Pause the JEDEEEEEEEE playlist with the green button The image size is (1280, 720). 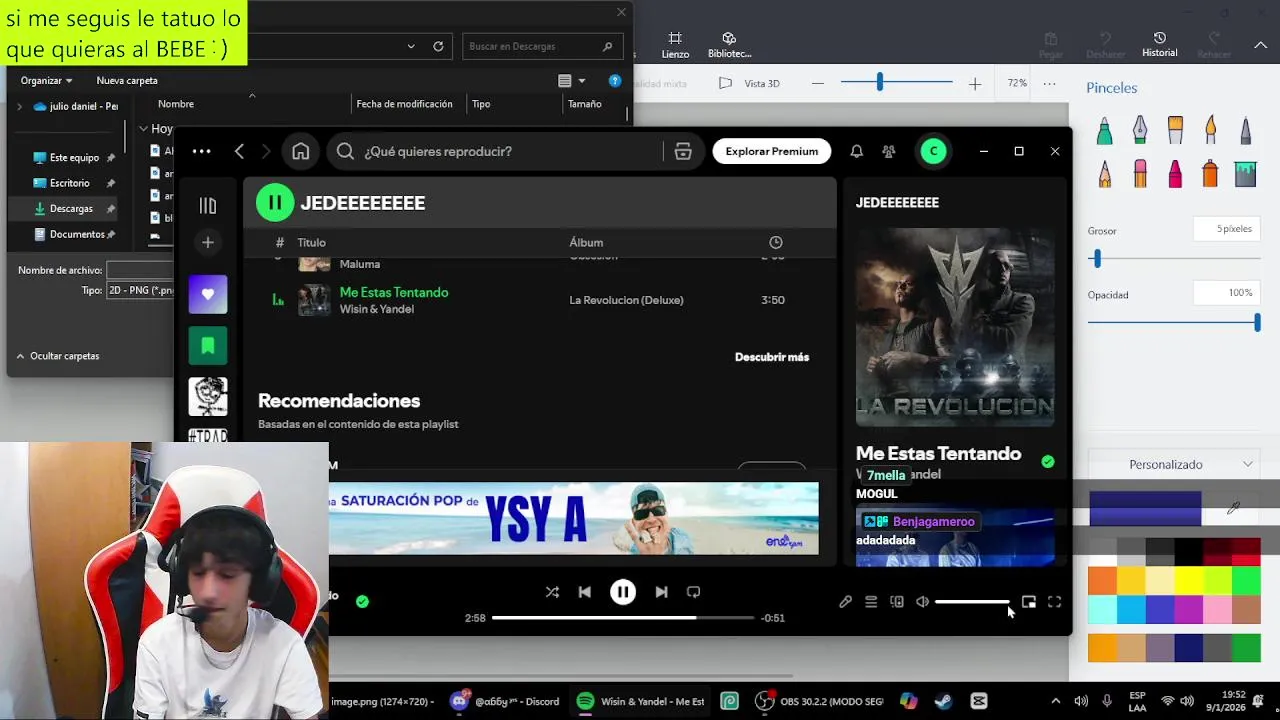coord(274,203)
